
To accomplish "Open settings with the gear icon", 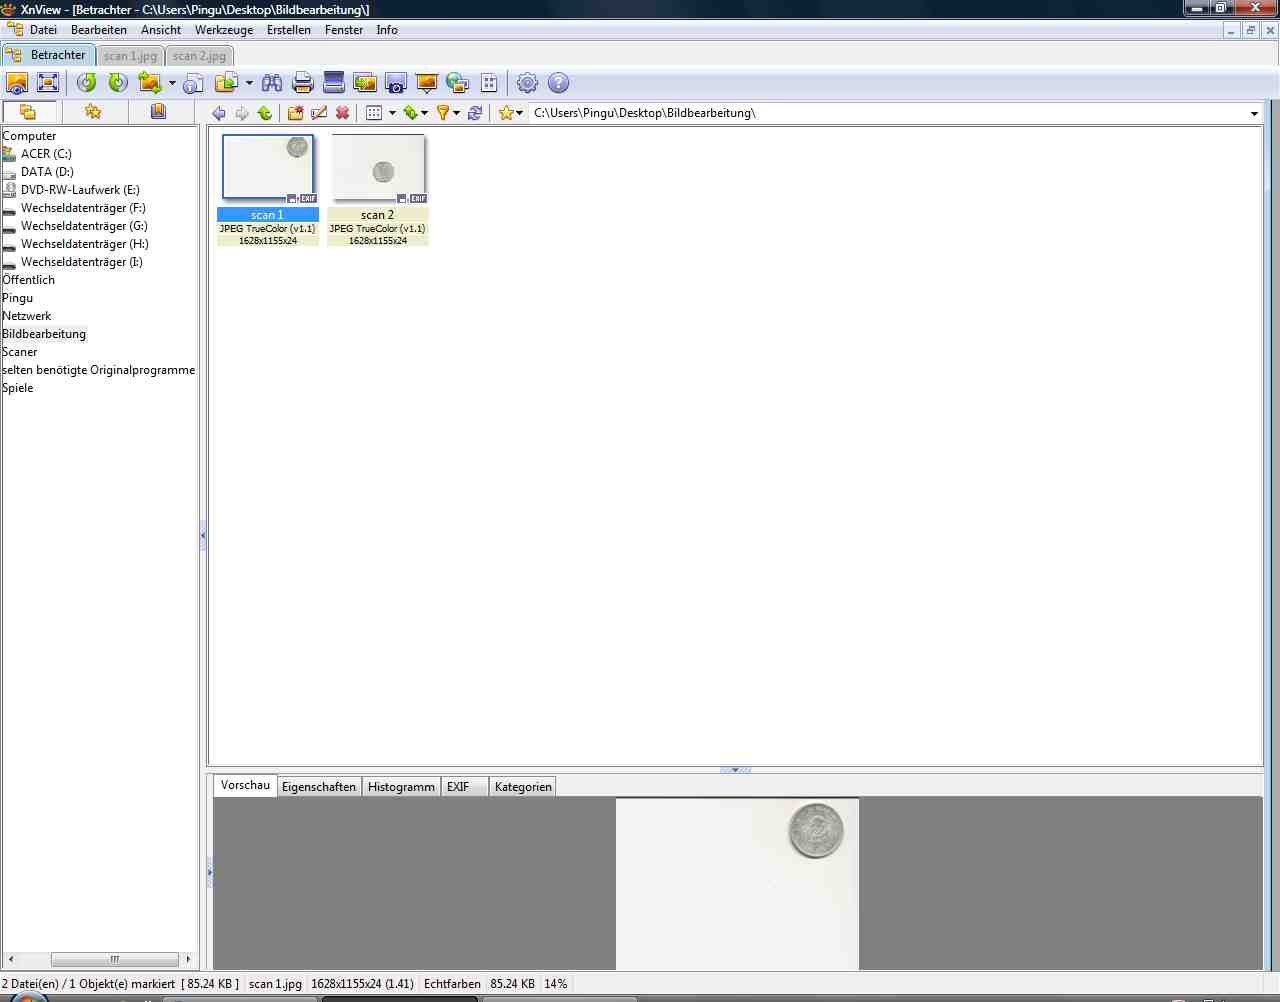I will pyautogui.click(x=527, y=83).
